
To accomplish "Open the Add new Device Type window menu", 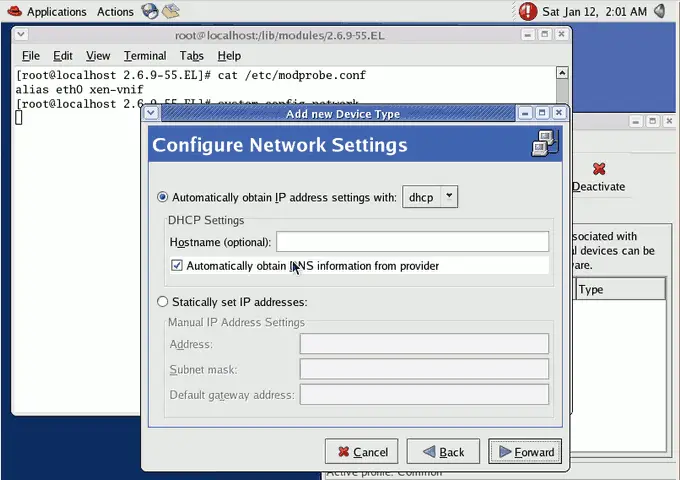I will [152, 113].
